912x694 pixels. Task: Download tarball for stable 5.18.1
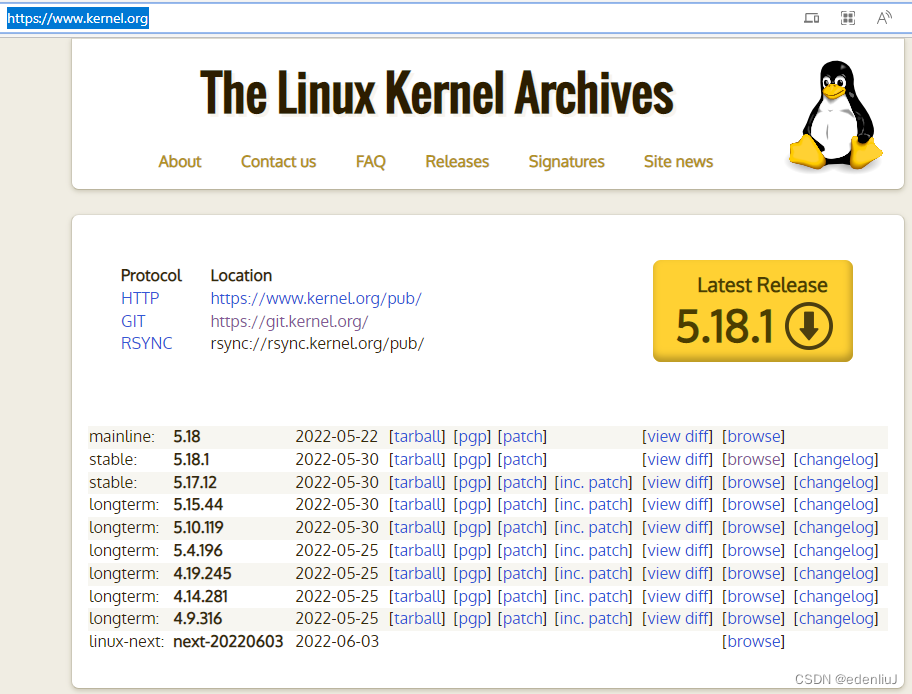[417, 460]
